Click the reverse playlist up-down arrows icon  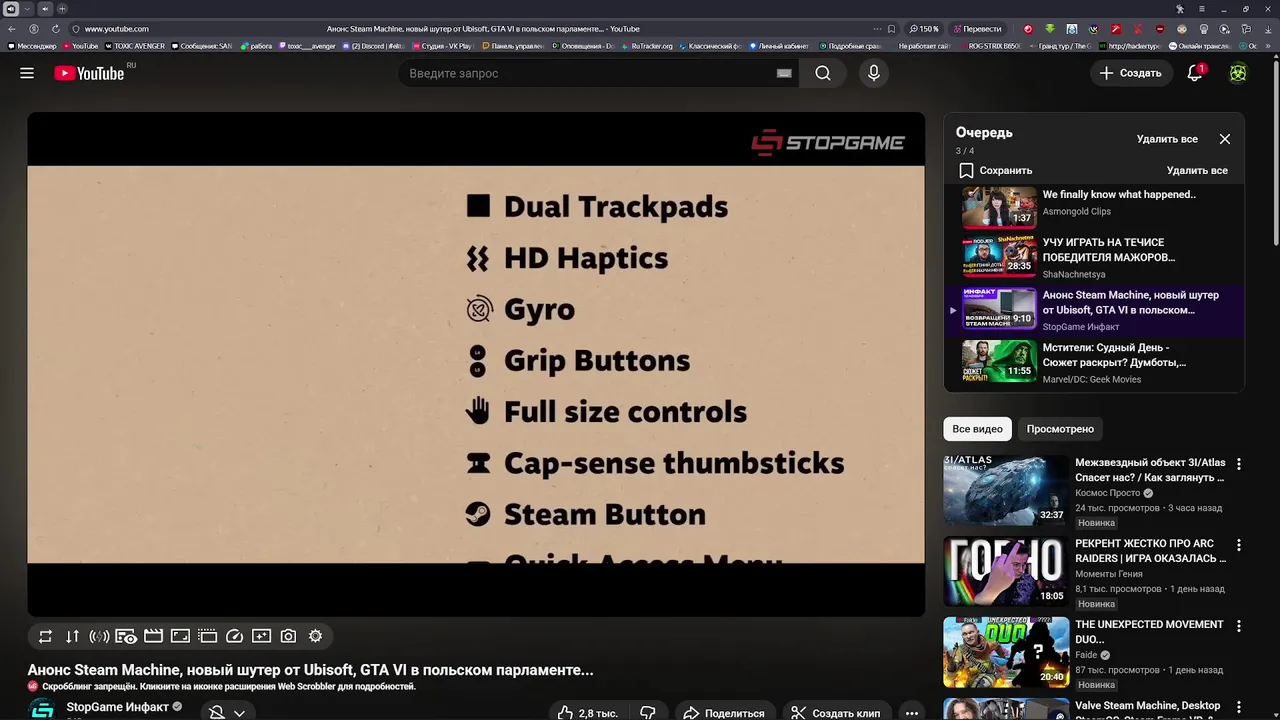click(72, 636)
